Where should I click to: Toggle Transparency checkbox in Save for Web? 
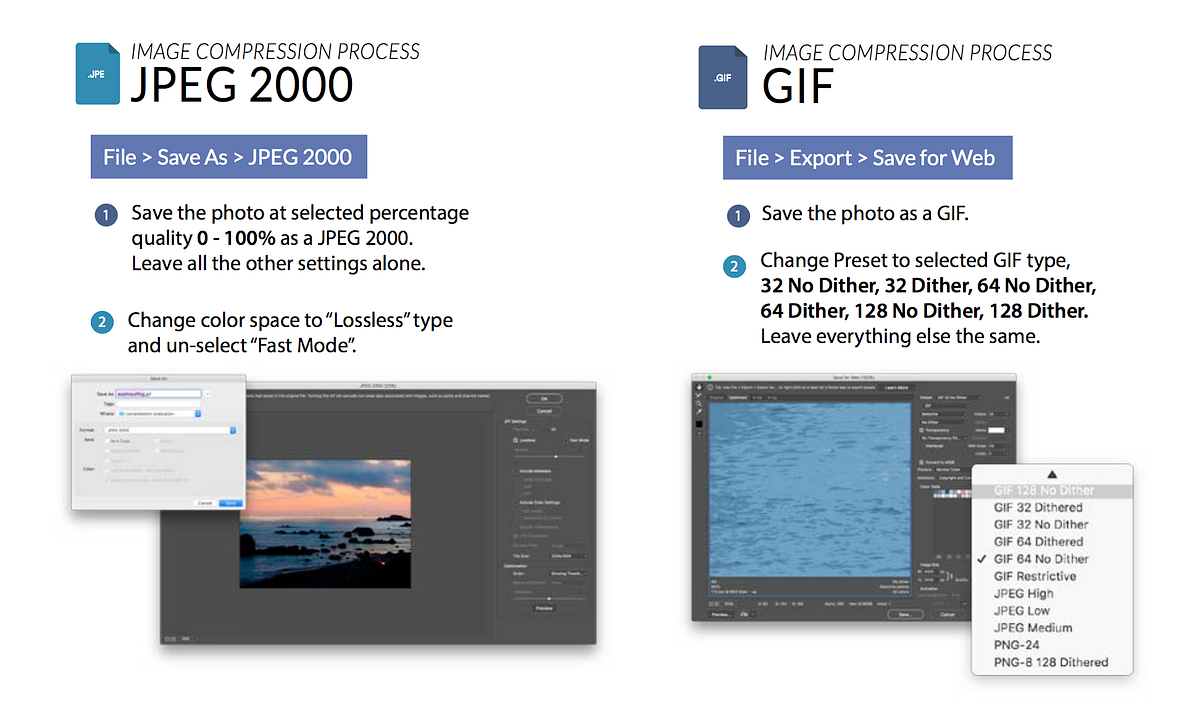tap(921, 430)
